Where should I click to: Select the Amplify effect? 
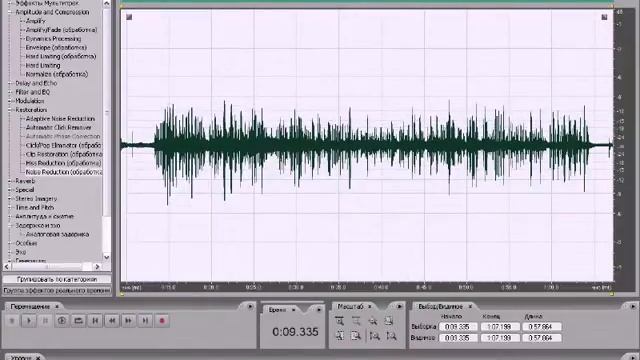36,21
